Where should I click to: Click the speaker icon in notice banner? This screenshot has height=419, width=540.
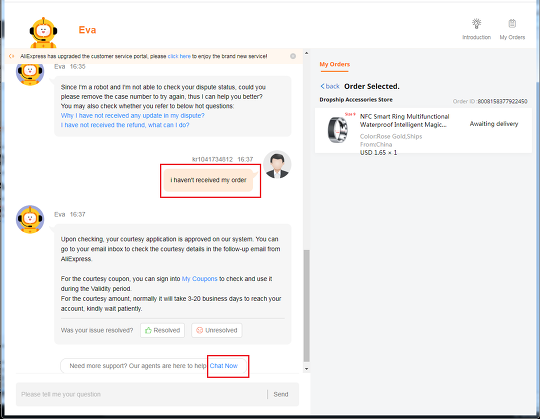coord(12,56)
